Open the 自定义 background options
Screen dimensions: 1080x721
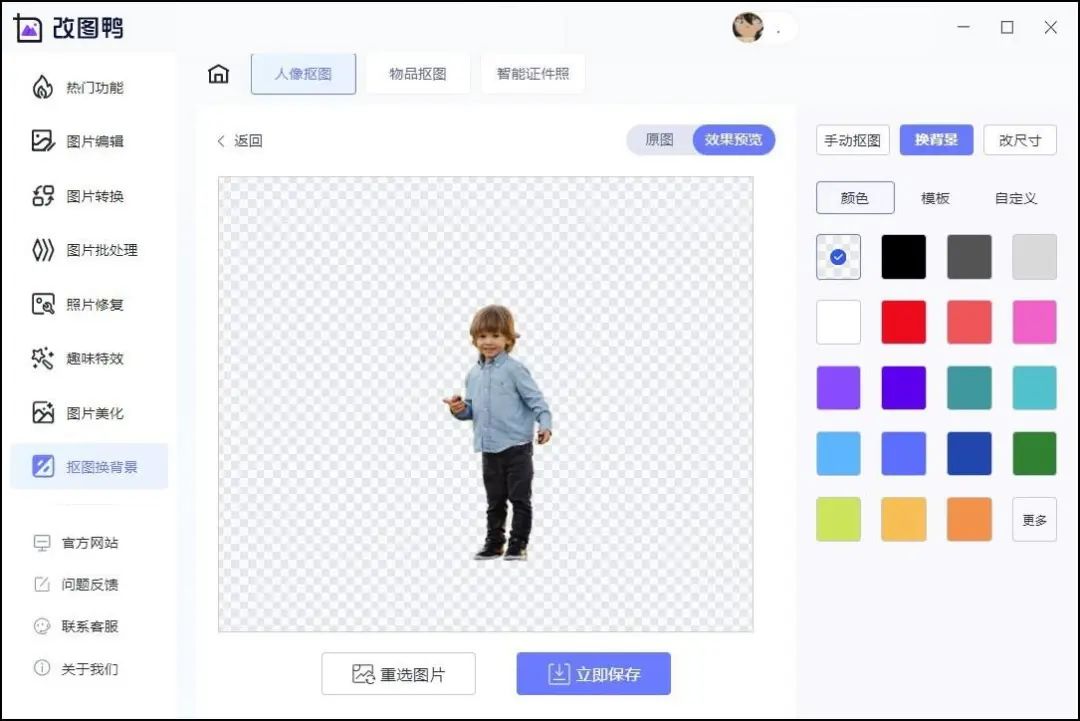click(x=1014, y=197)
